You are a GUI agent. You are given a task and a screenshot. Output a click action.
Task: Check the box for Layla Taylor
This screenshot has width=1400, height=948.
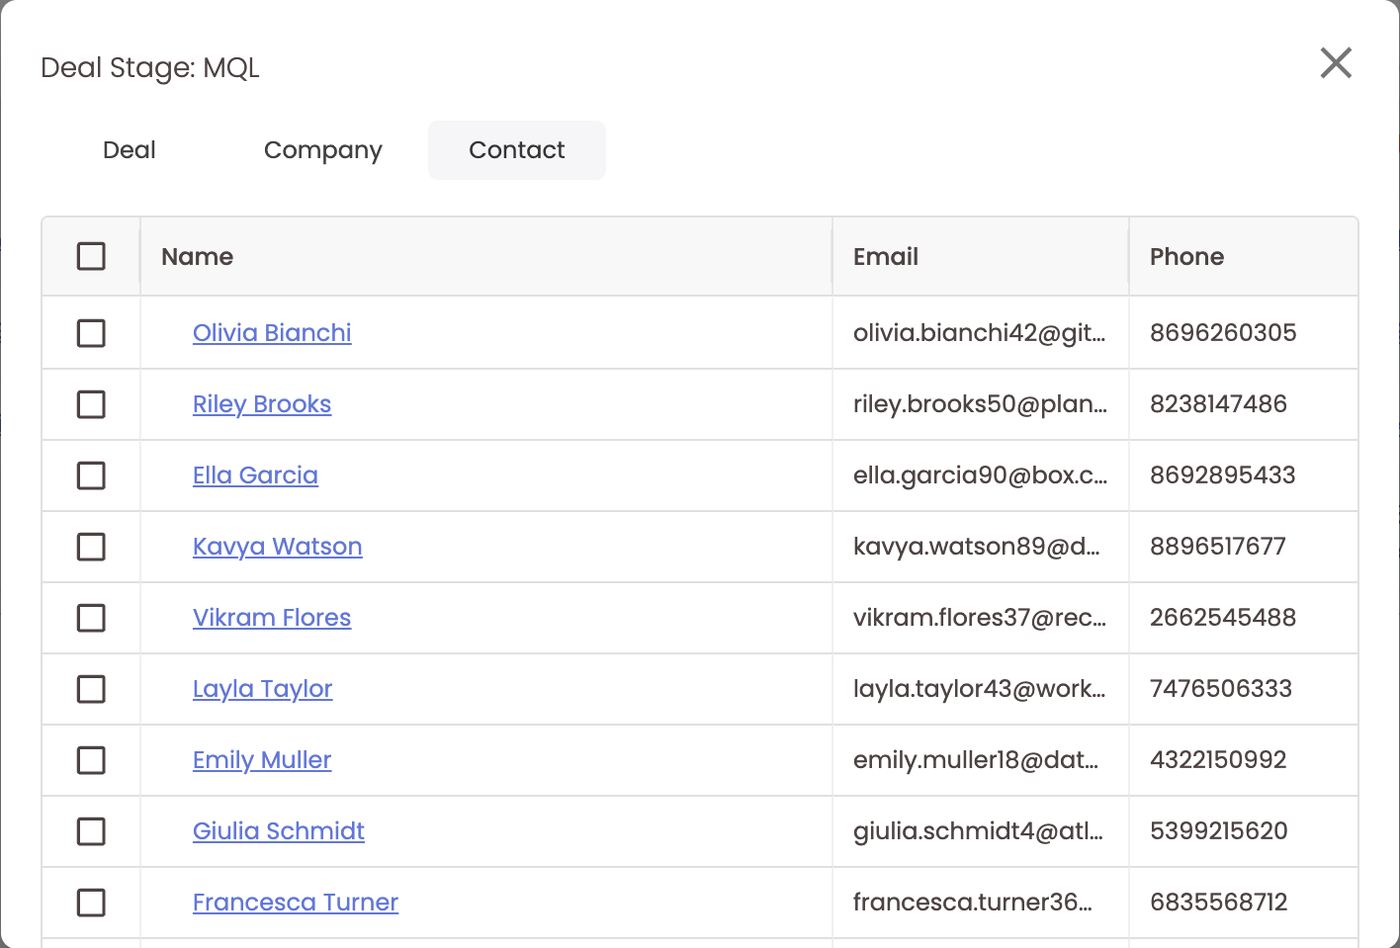pos(91,689)
